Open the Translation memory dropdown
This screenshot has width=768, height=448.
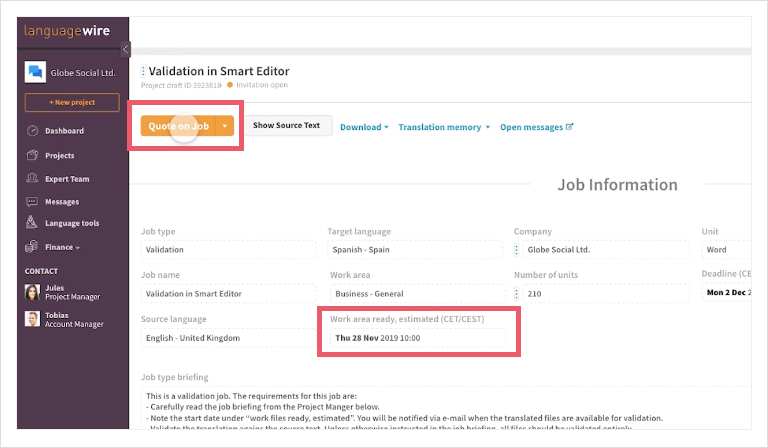tap(444, 127)
